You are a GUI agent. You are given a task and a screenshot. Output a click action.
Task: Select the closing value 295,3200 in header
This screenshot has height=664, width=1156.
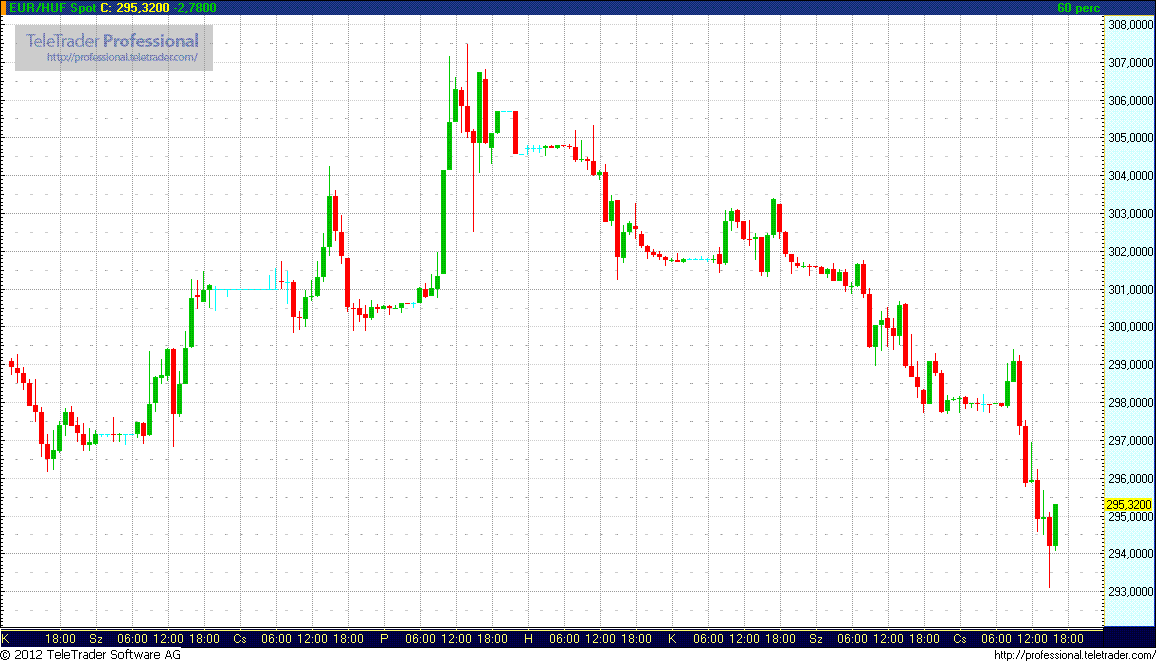pyautogui.click(x=143, y=7)
